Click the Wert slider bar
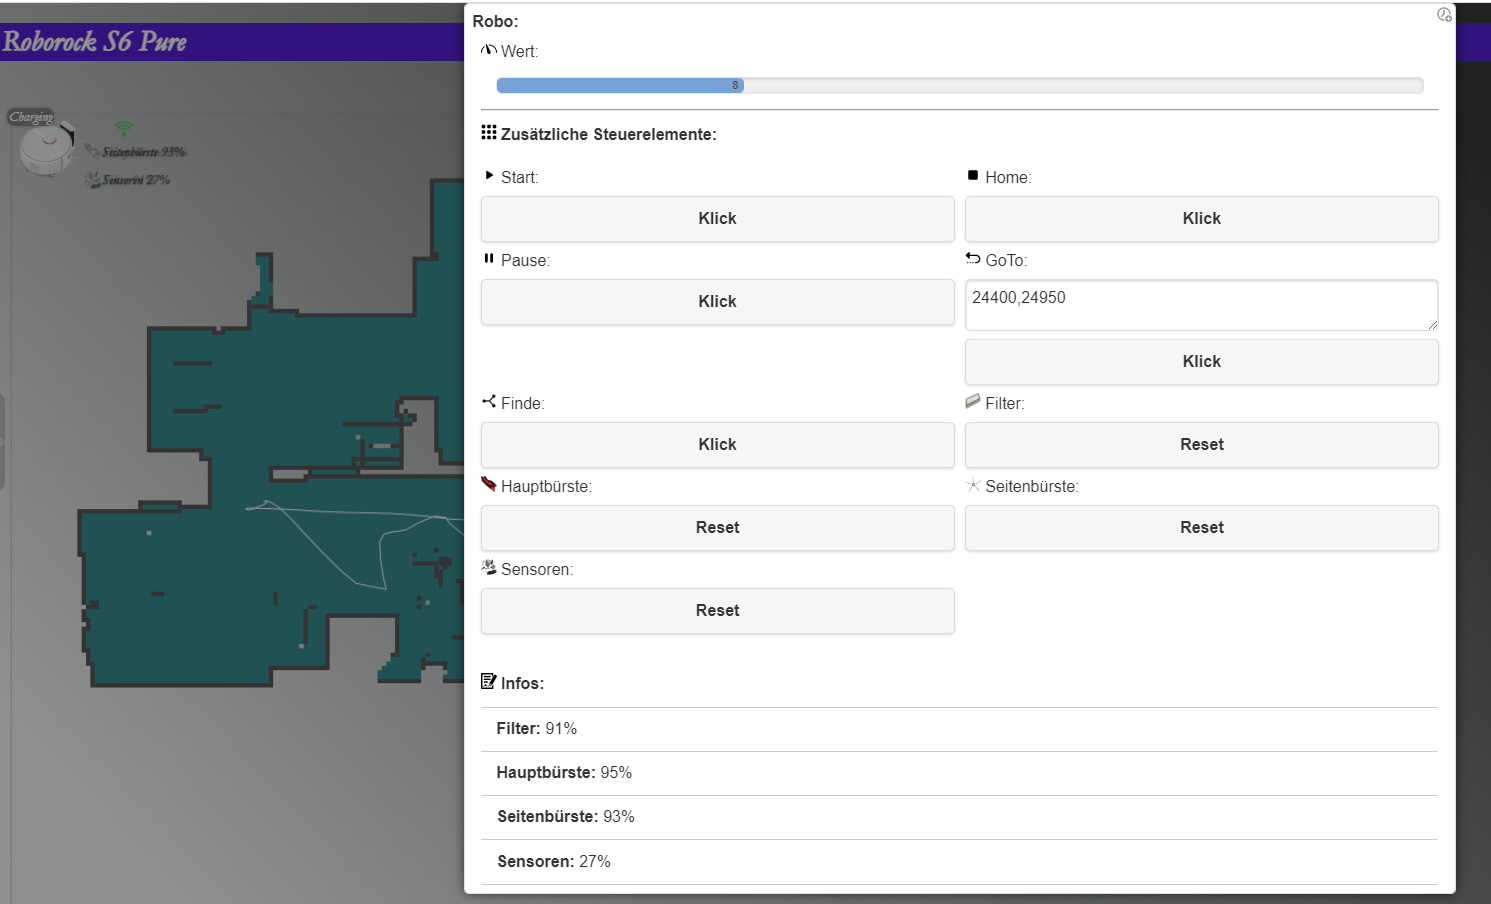This screenshot has height=904, width=1491. [x=959, y=86]
